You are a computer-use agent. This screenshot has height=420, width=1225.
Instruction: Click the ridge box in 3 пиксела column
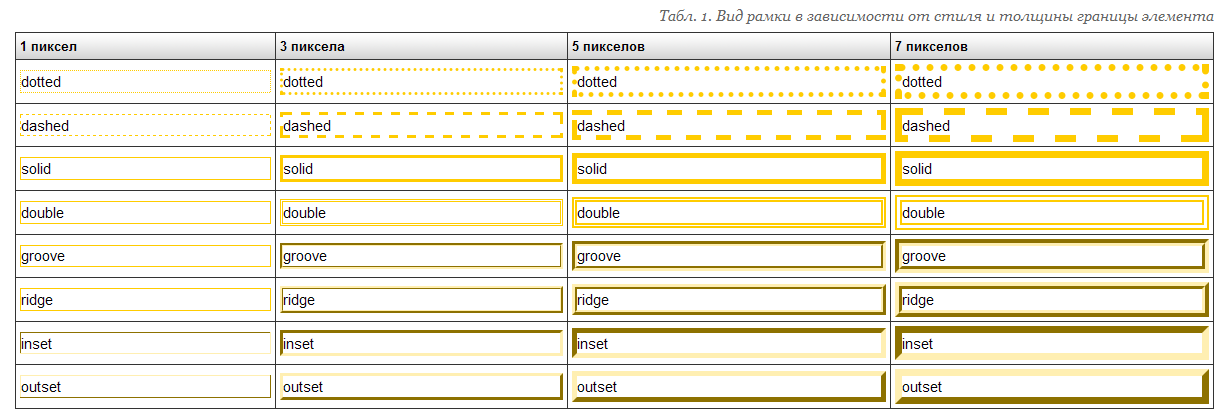pyautogui.click(x=421, y=300)
